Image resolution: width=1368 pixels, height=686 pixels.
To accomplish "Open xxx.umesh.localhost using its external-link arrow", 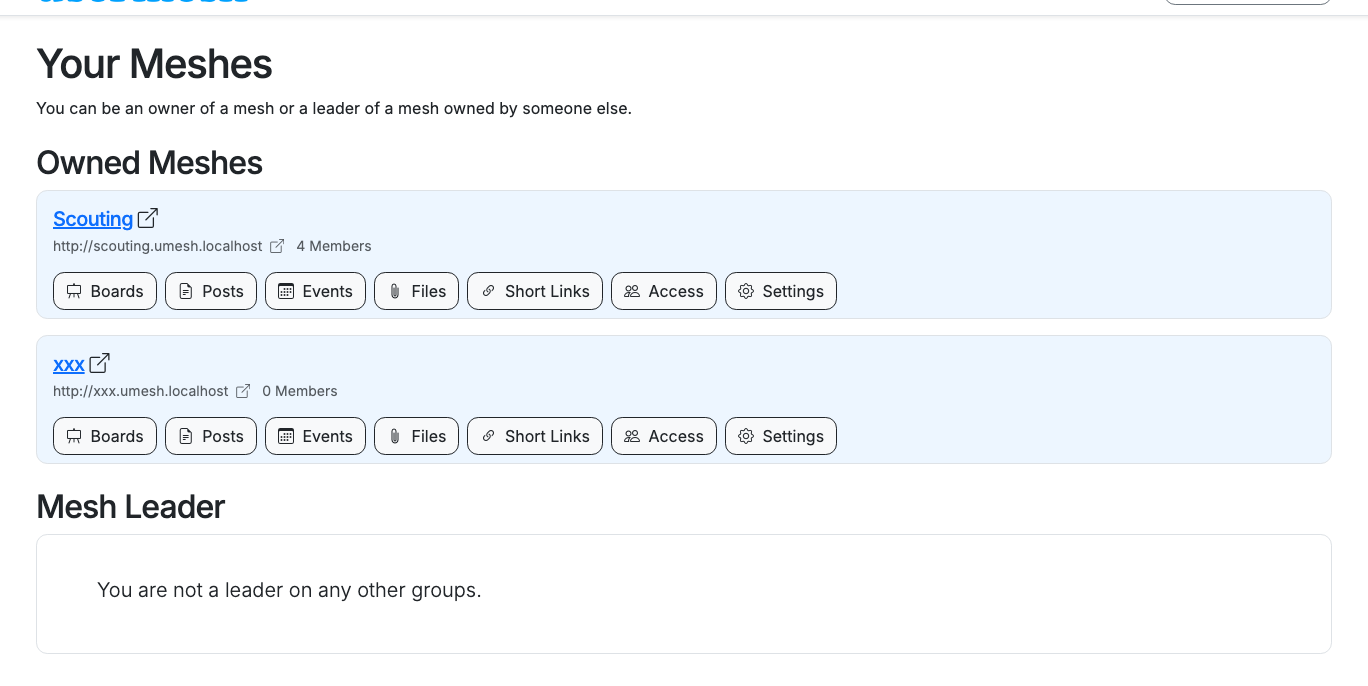I will pyautogui.click(x=243, y=391).
